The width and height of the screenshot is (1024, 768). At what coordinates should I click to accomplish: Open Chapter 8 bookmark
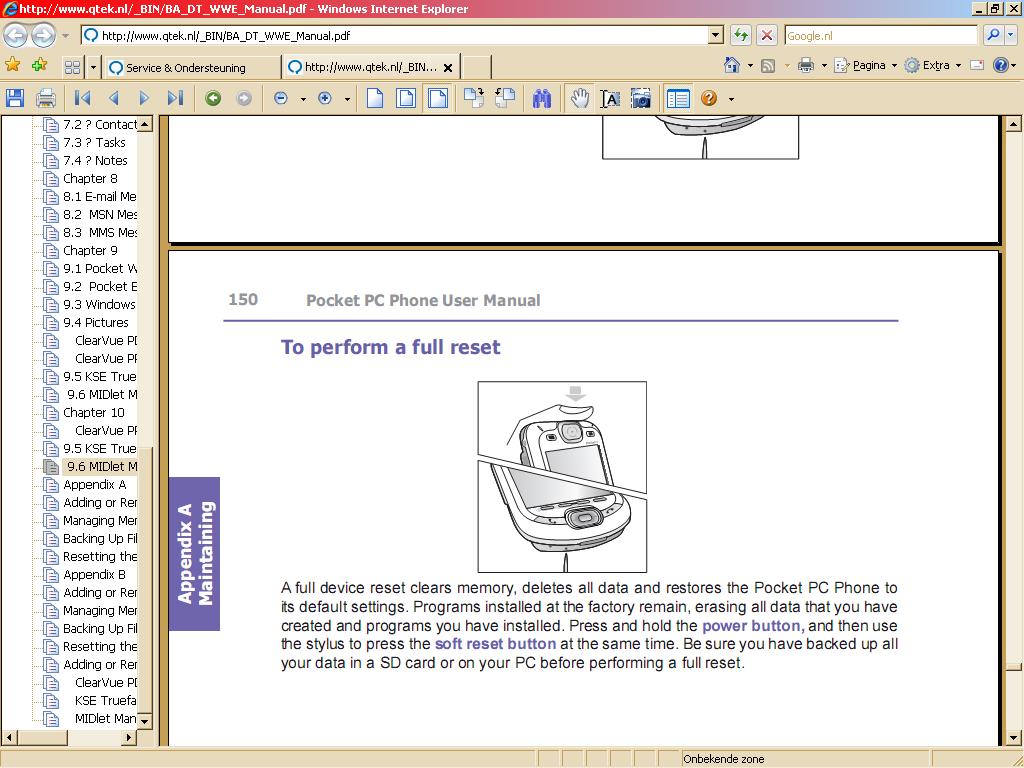(90, 178)
